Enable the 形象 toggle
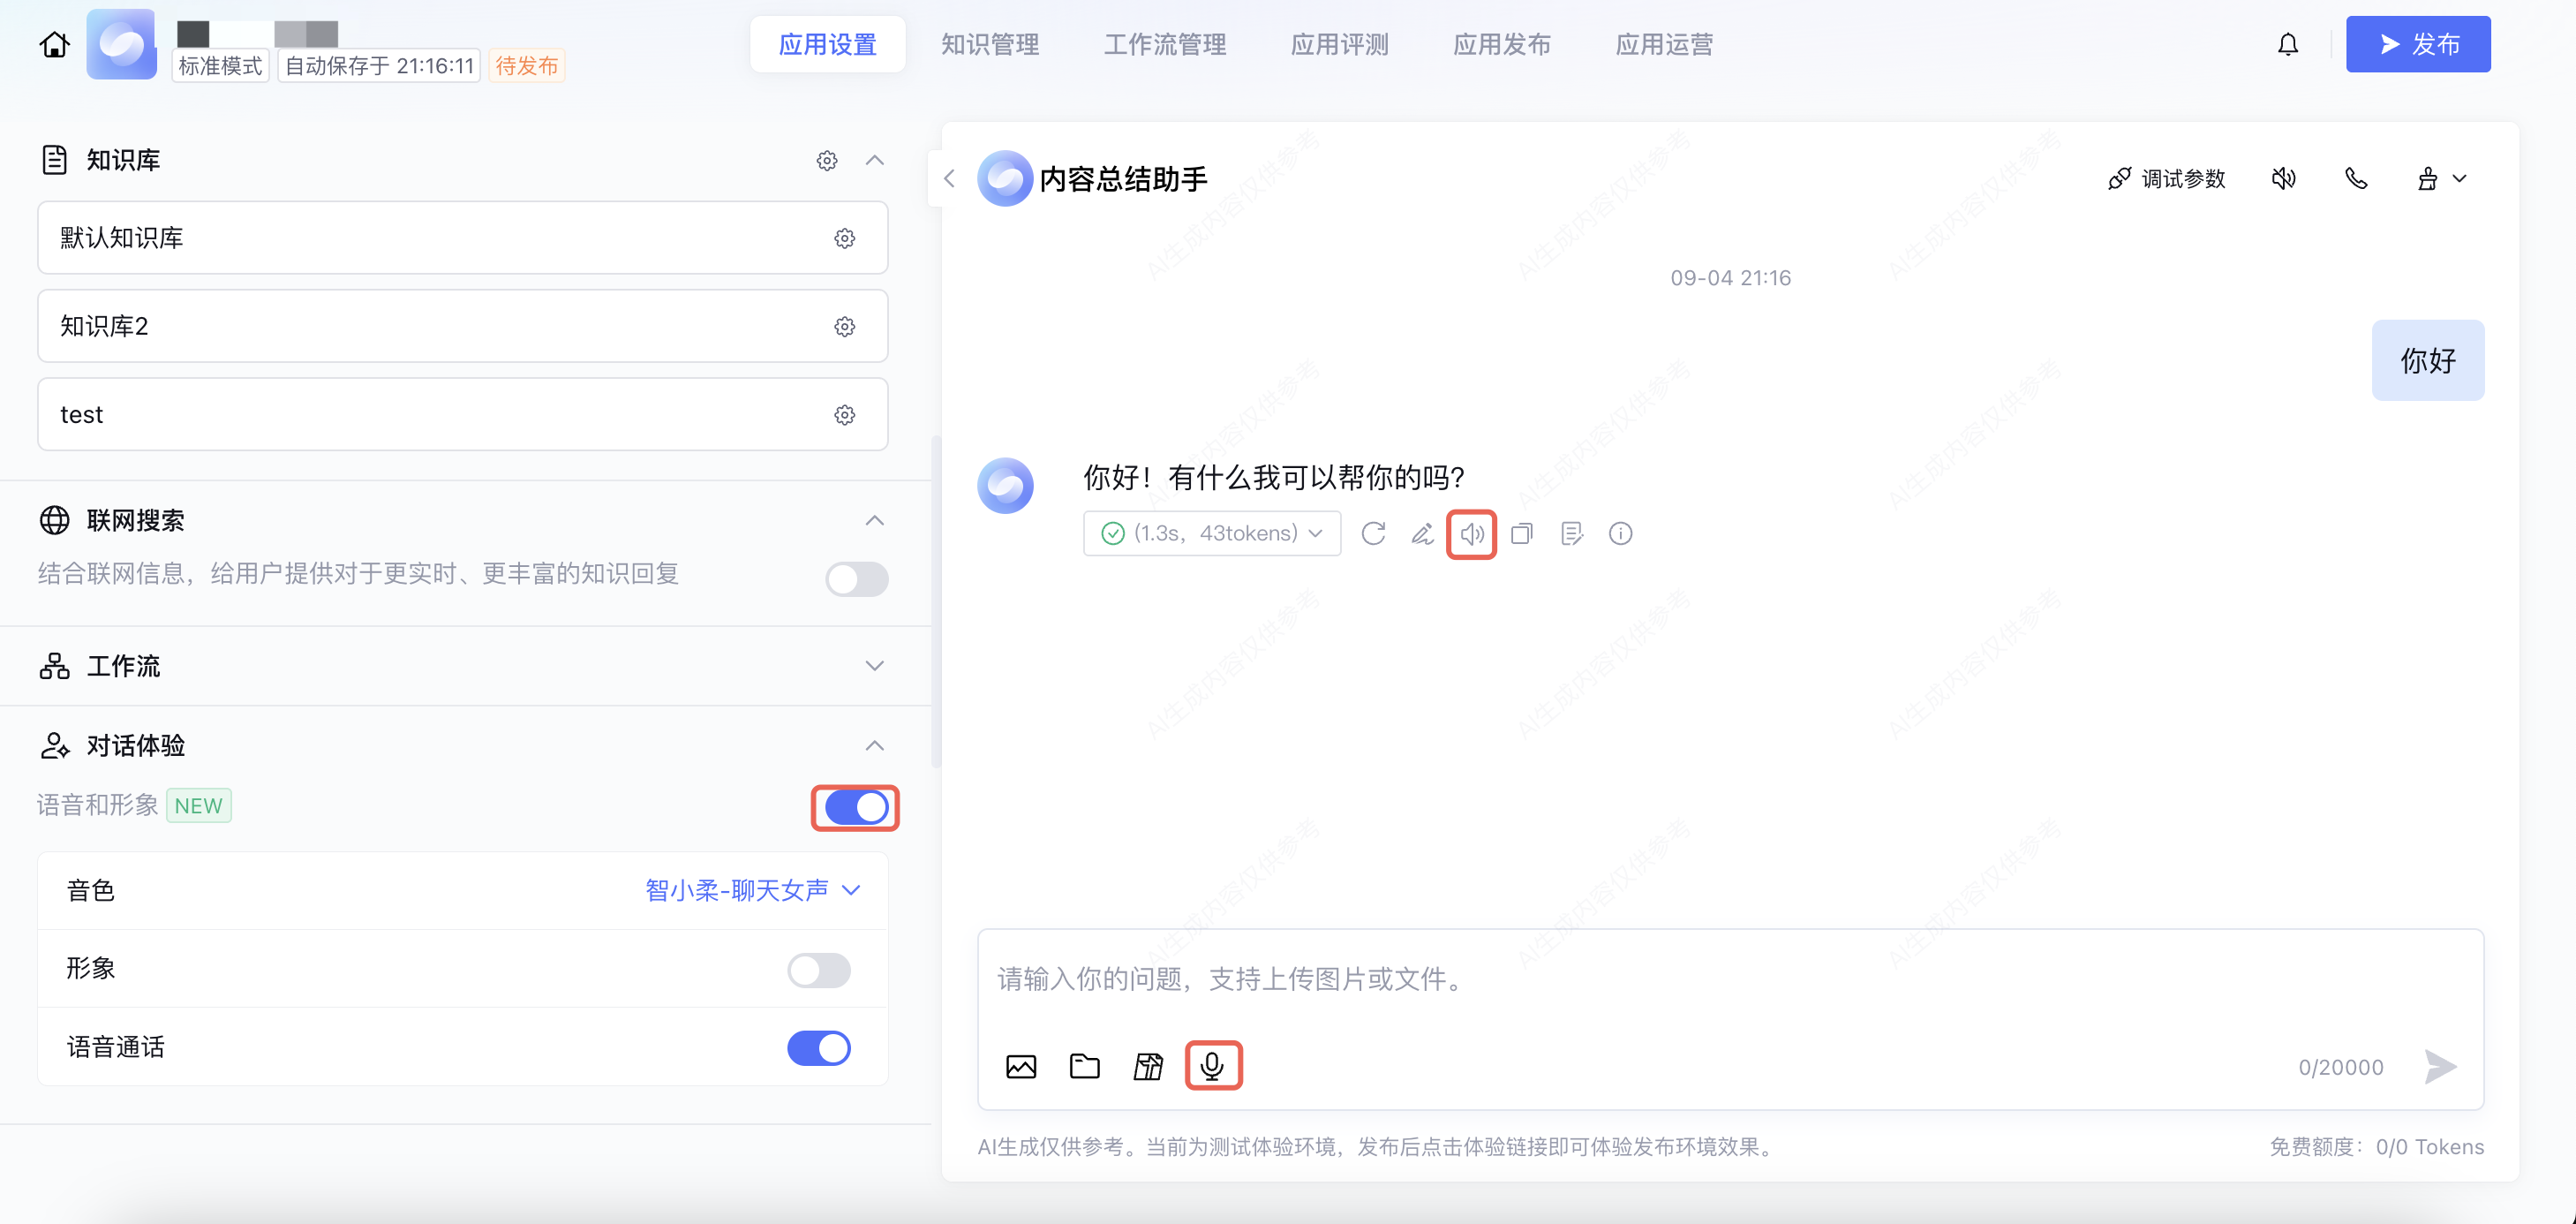This screenshot has width=2576, height=1224. pyautogui.click(x=818, y=970)
